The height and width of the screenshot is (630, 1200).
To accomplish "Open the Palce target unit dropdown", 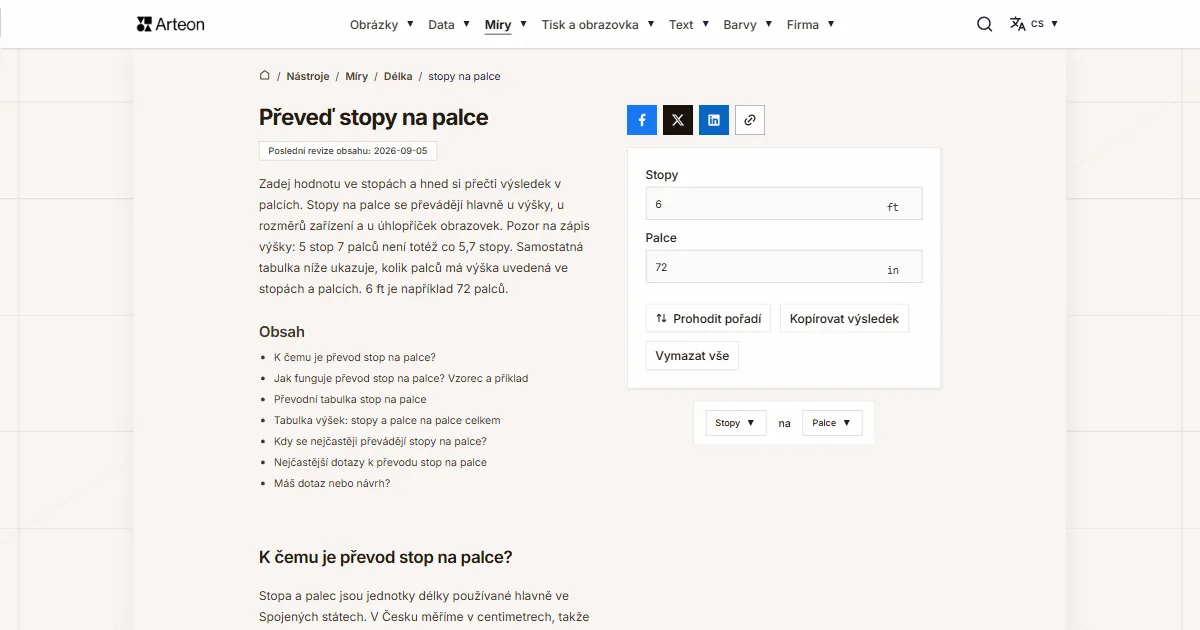I will pos(832,423).
